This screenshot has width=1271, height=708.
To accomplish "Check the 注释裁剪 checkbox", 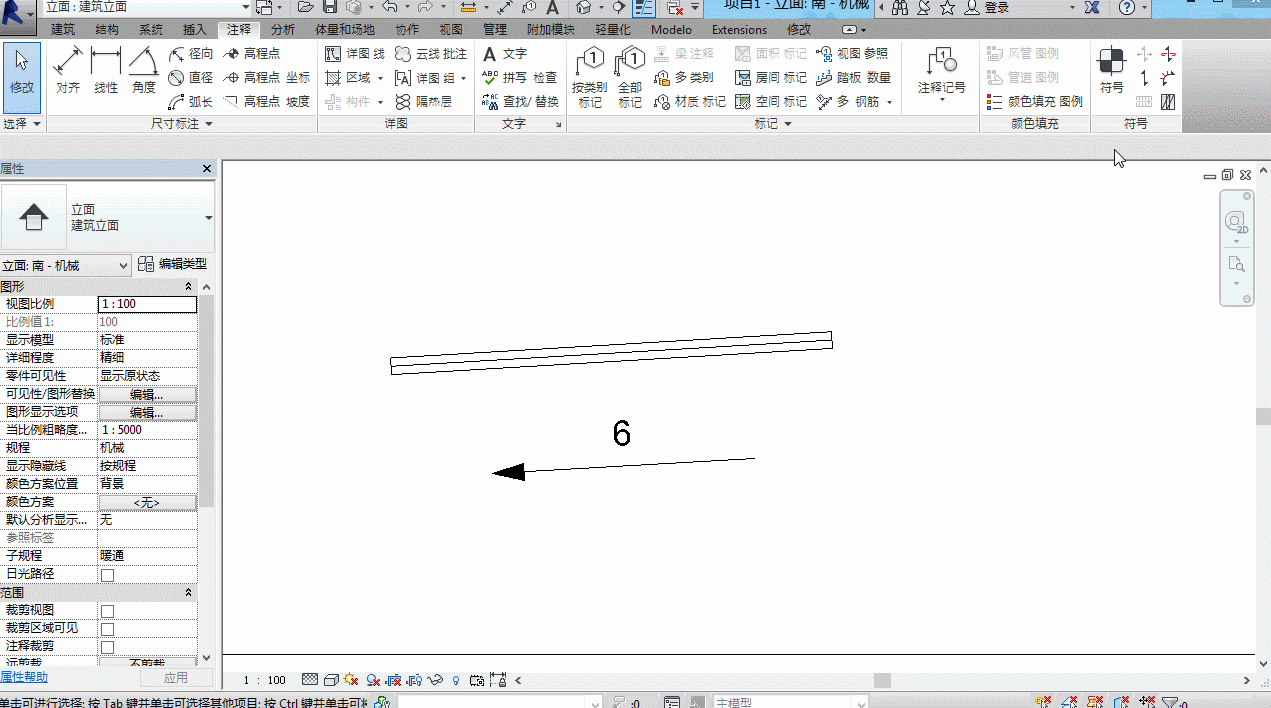I will pyautogui.click(x=107, y=647).
